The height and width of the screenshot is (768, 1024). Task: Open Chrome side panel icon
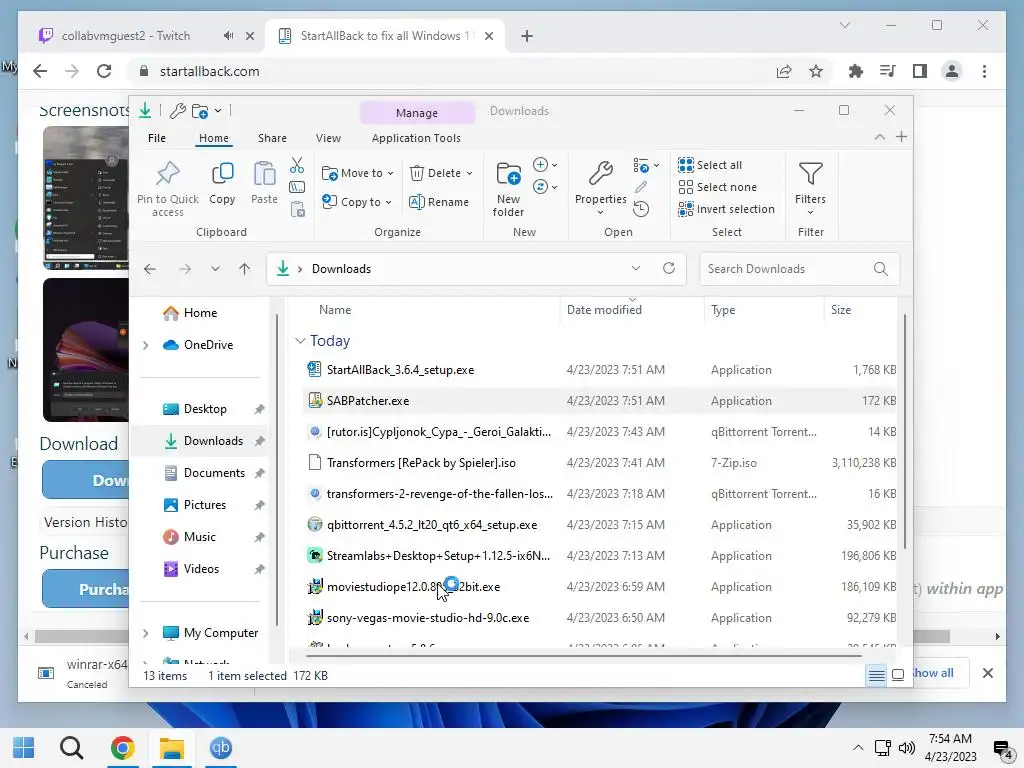[920, 71]
